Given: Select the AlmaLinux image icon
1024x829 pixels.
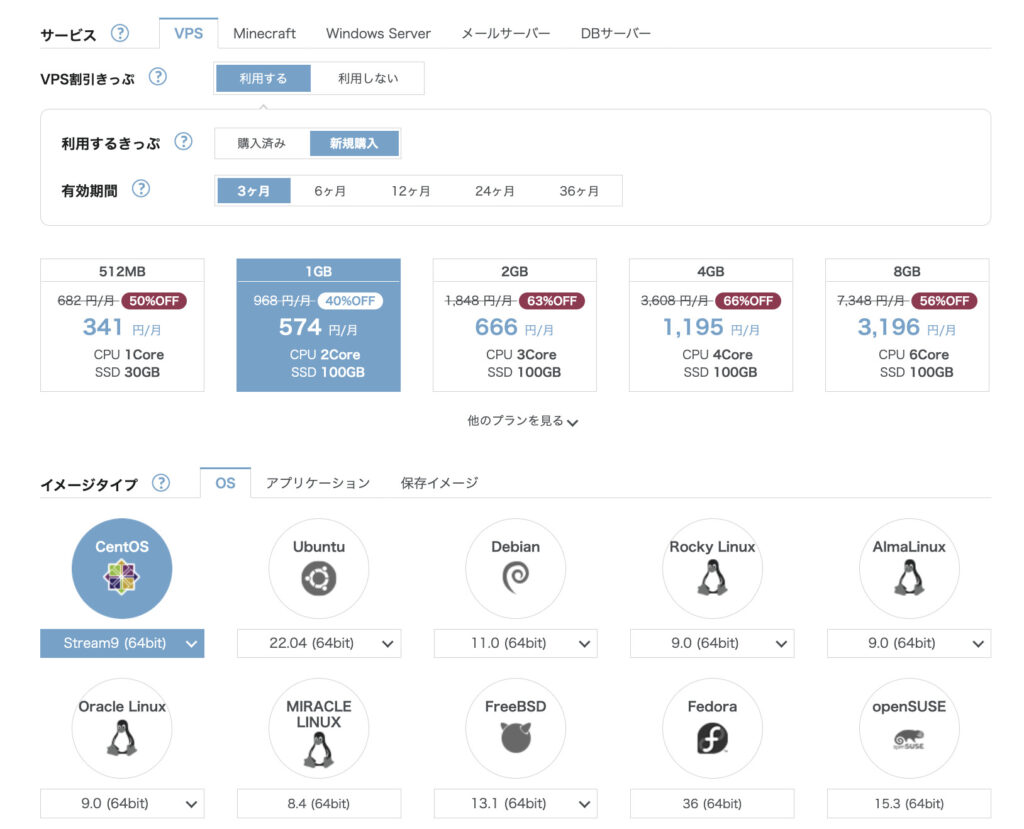Looking at the screenshot, I should [909, 568].
